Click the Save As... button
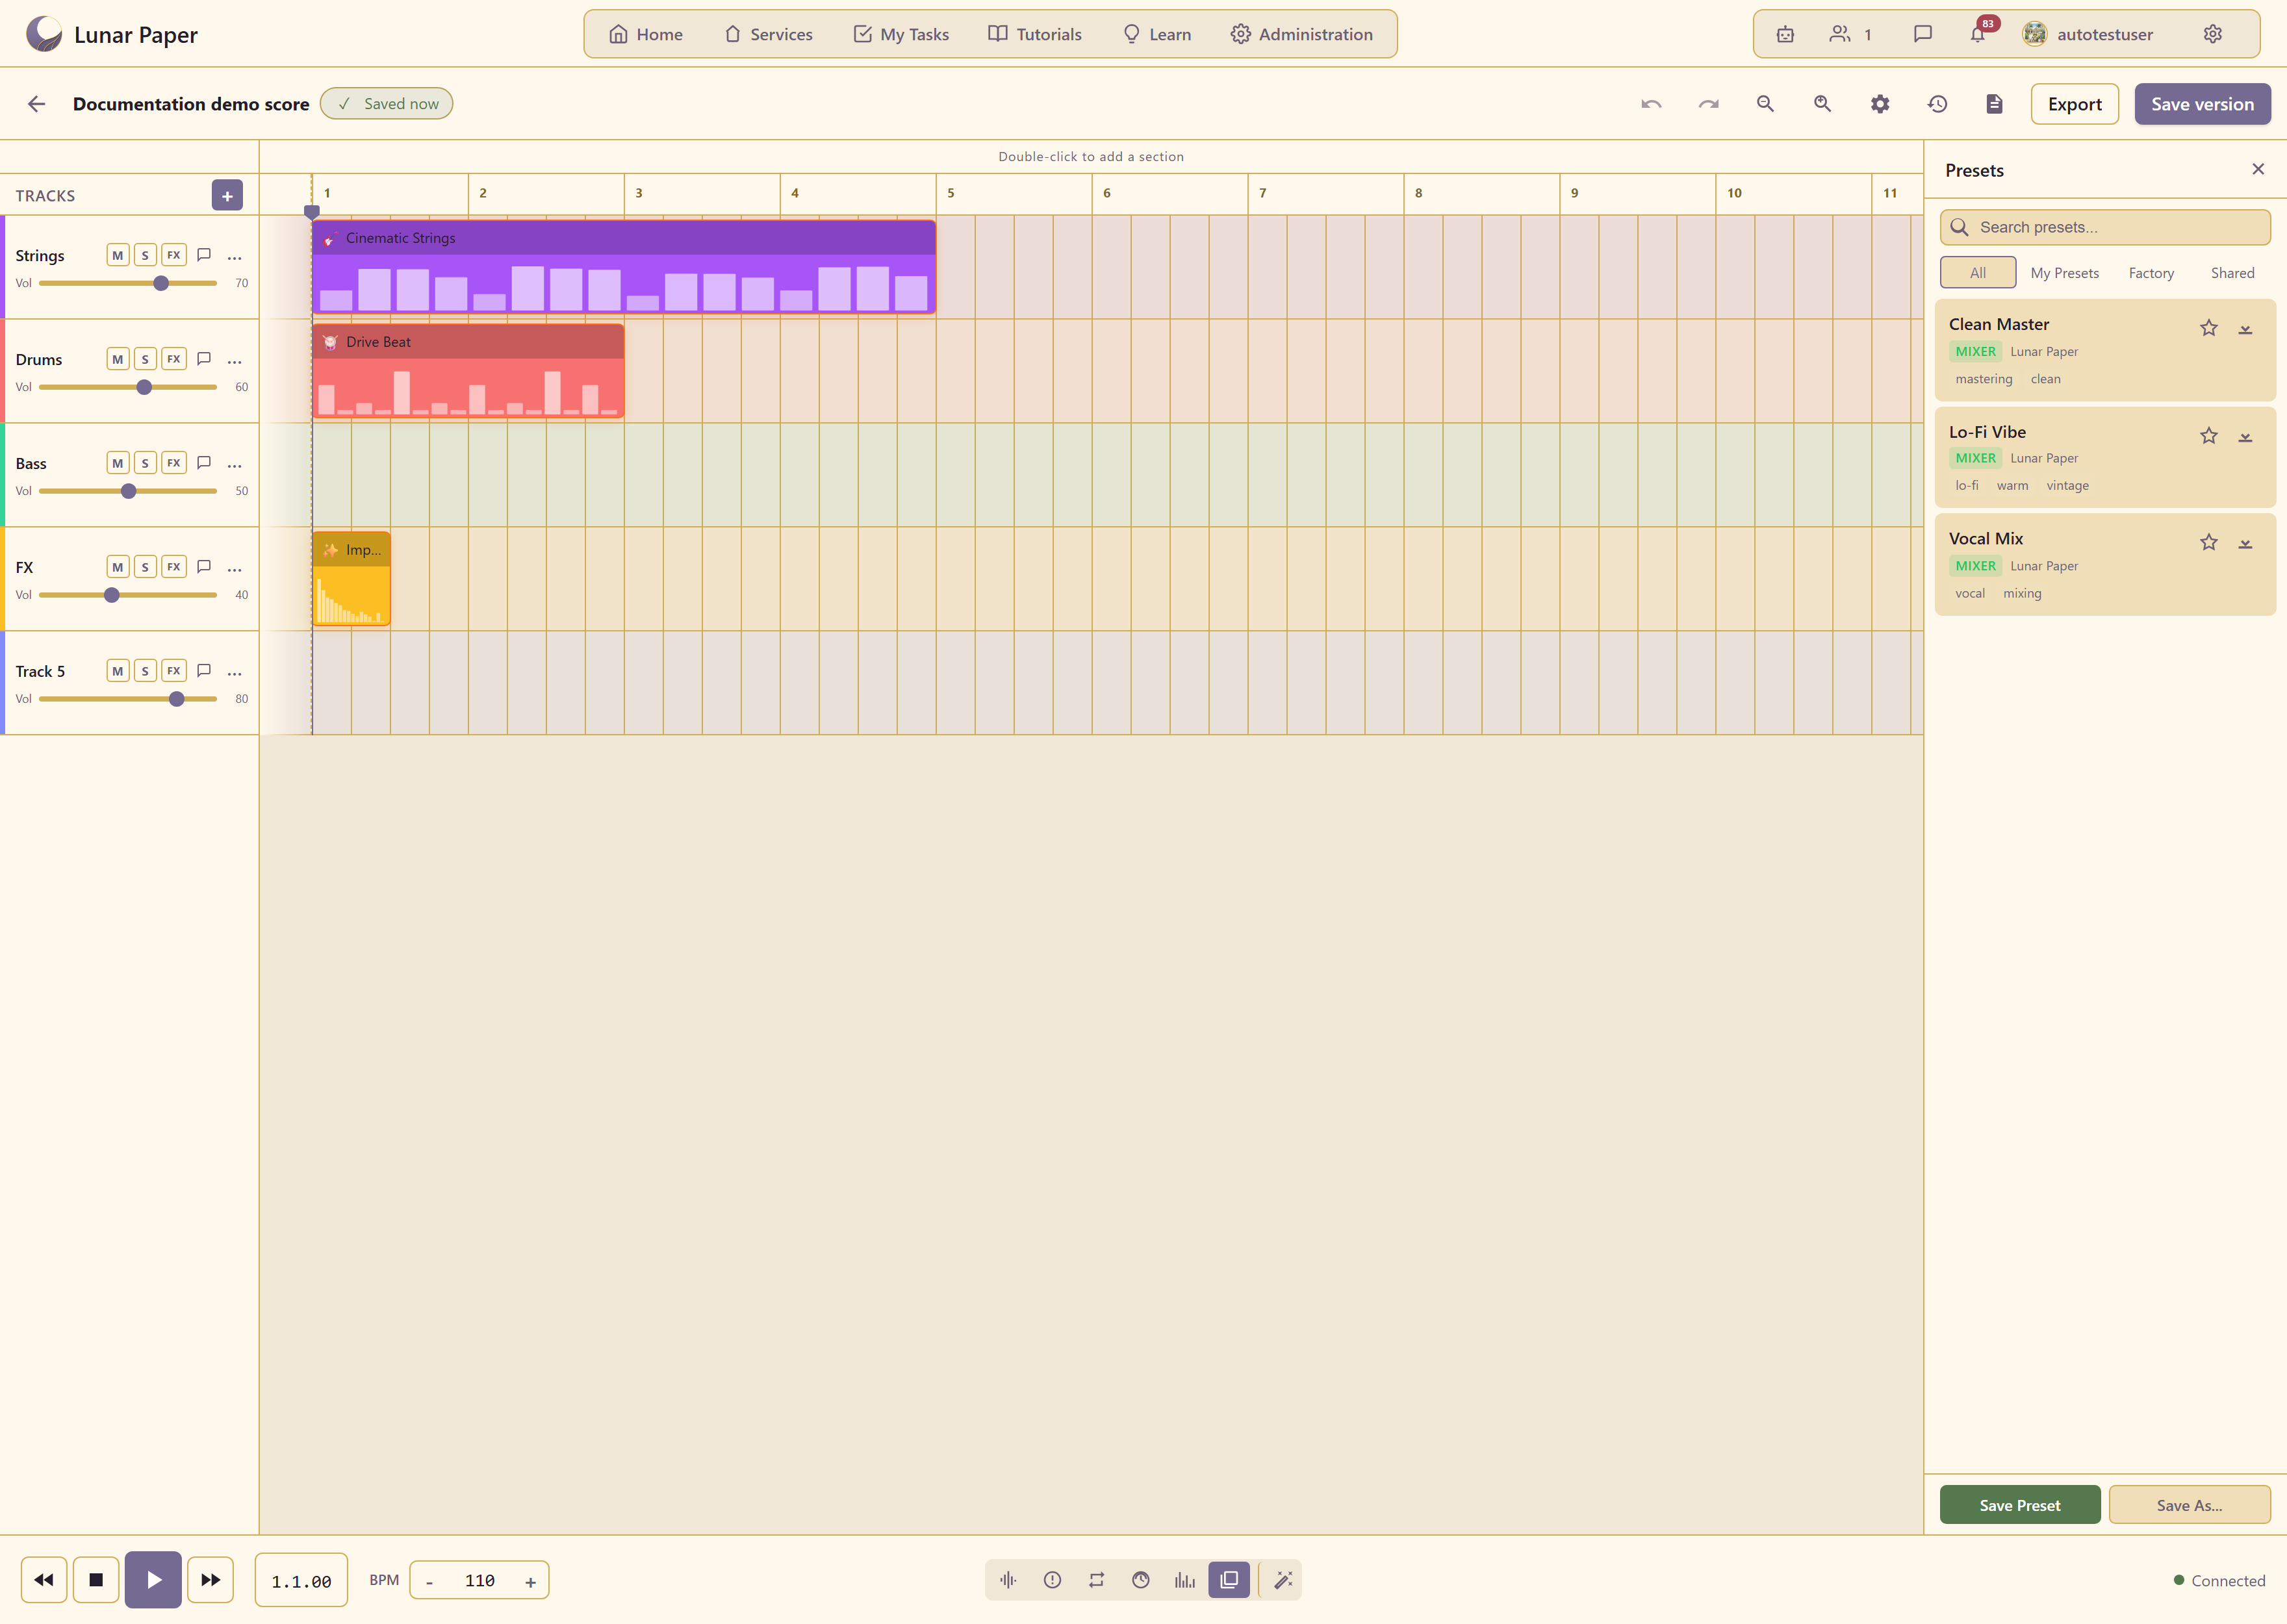The height and width of the screenshot is (1624, 2287). click(2189, 1505)
